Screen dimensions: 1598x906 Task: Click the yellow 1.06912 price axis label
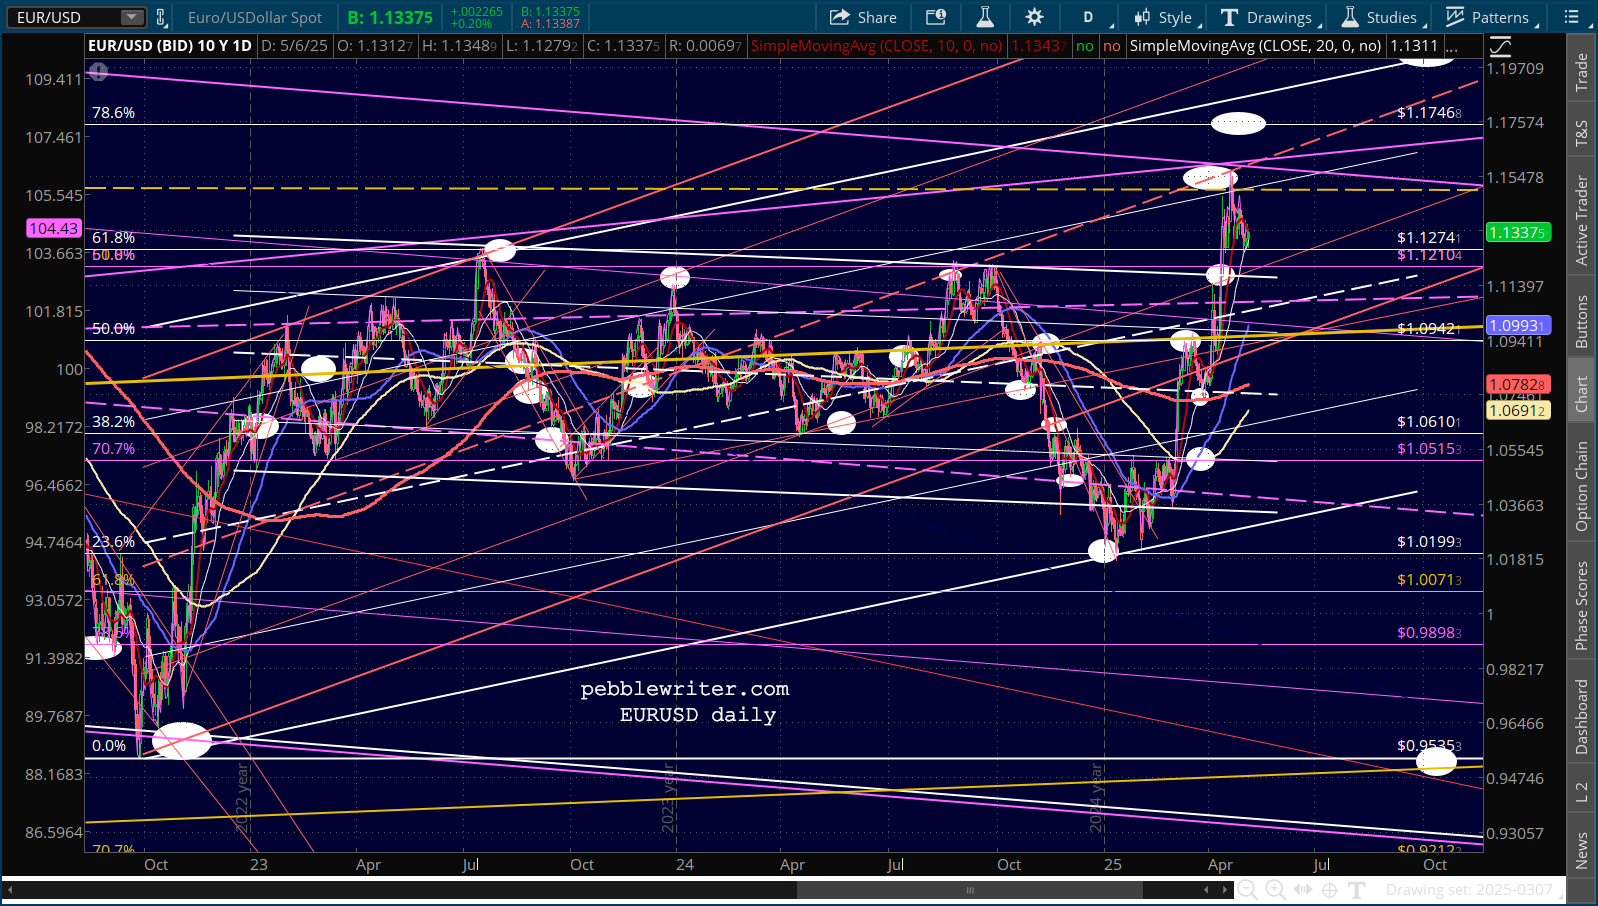click(x=1518, y=410)
